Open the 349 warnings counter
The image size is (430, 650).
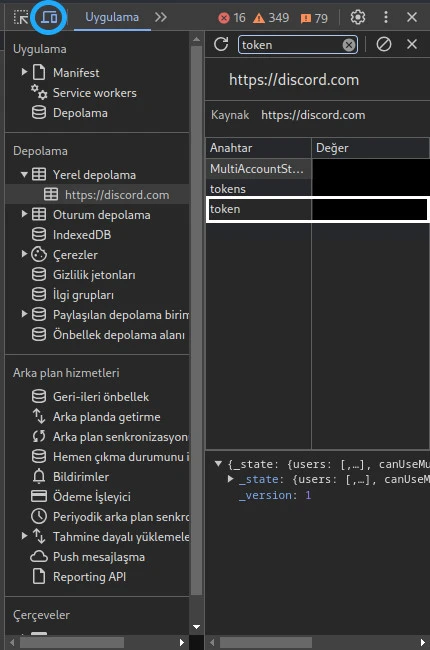tap(271, 18)
